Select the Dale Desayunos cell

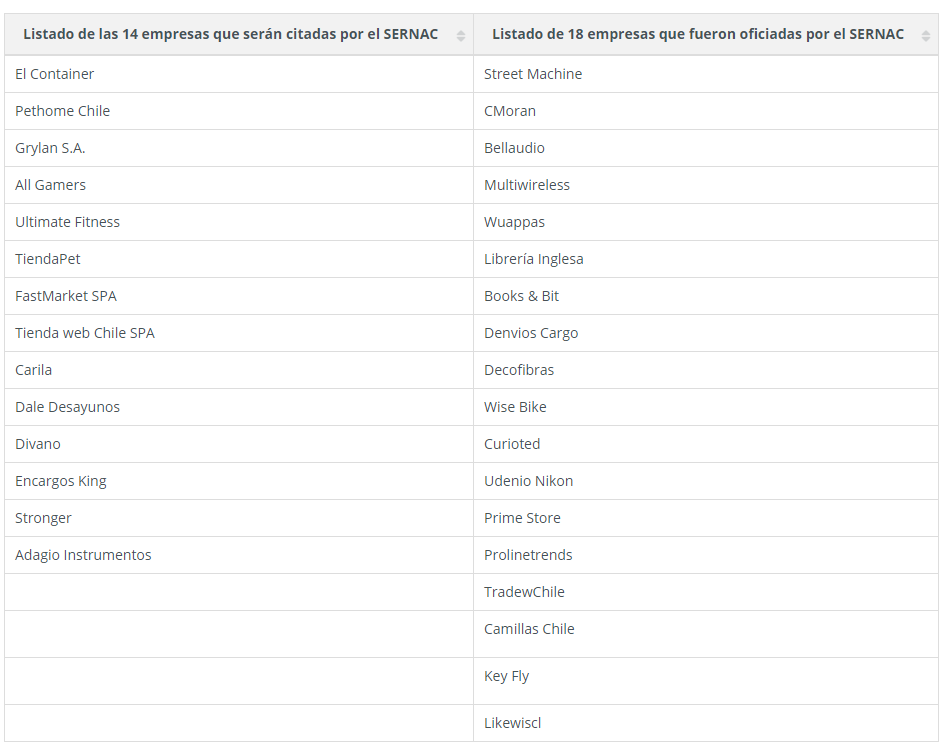tap(239, 407)
